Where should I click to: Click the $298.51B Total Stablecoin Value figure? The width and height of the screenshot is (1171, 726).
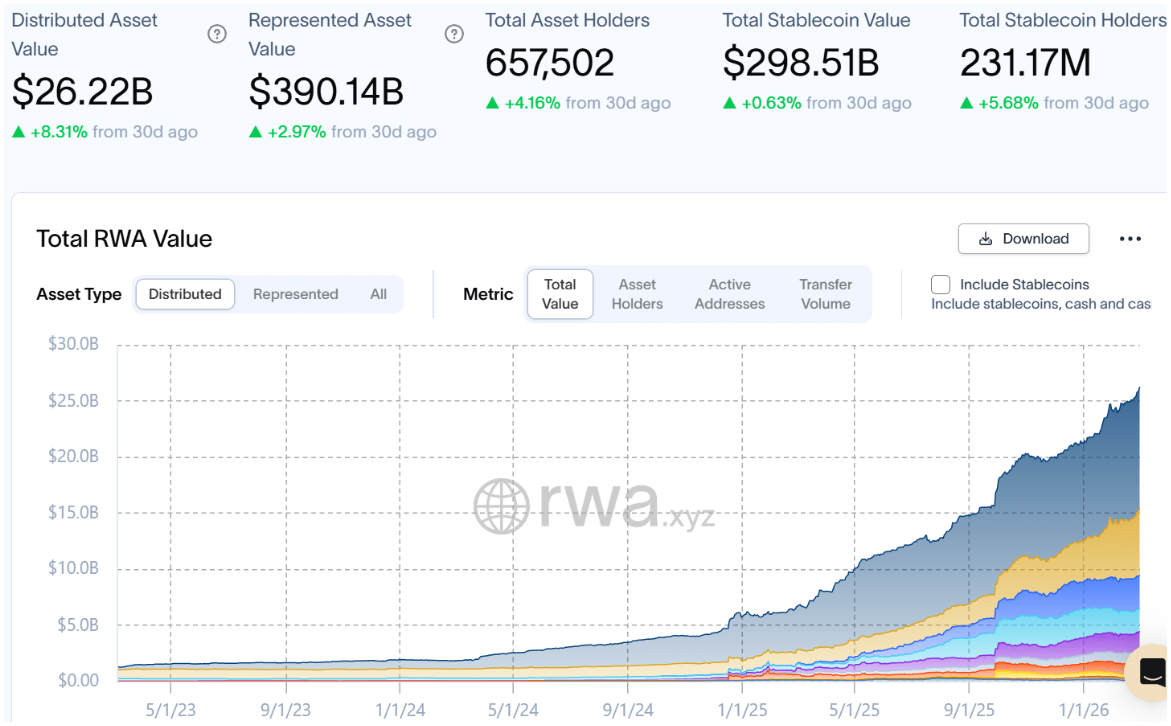(x=800, y=63)
